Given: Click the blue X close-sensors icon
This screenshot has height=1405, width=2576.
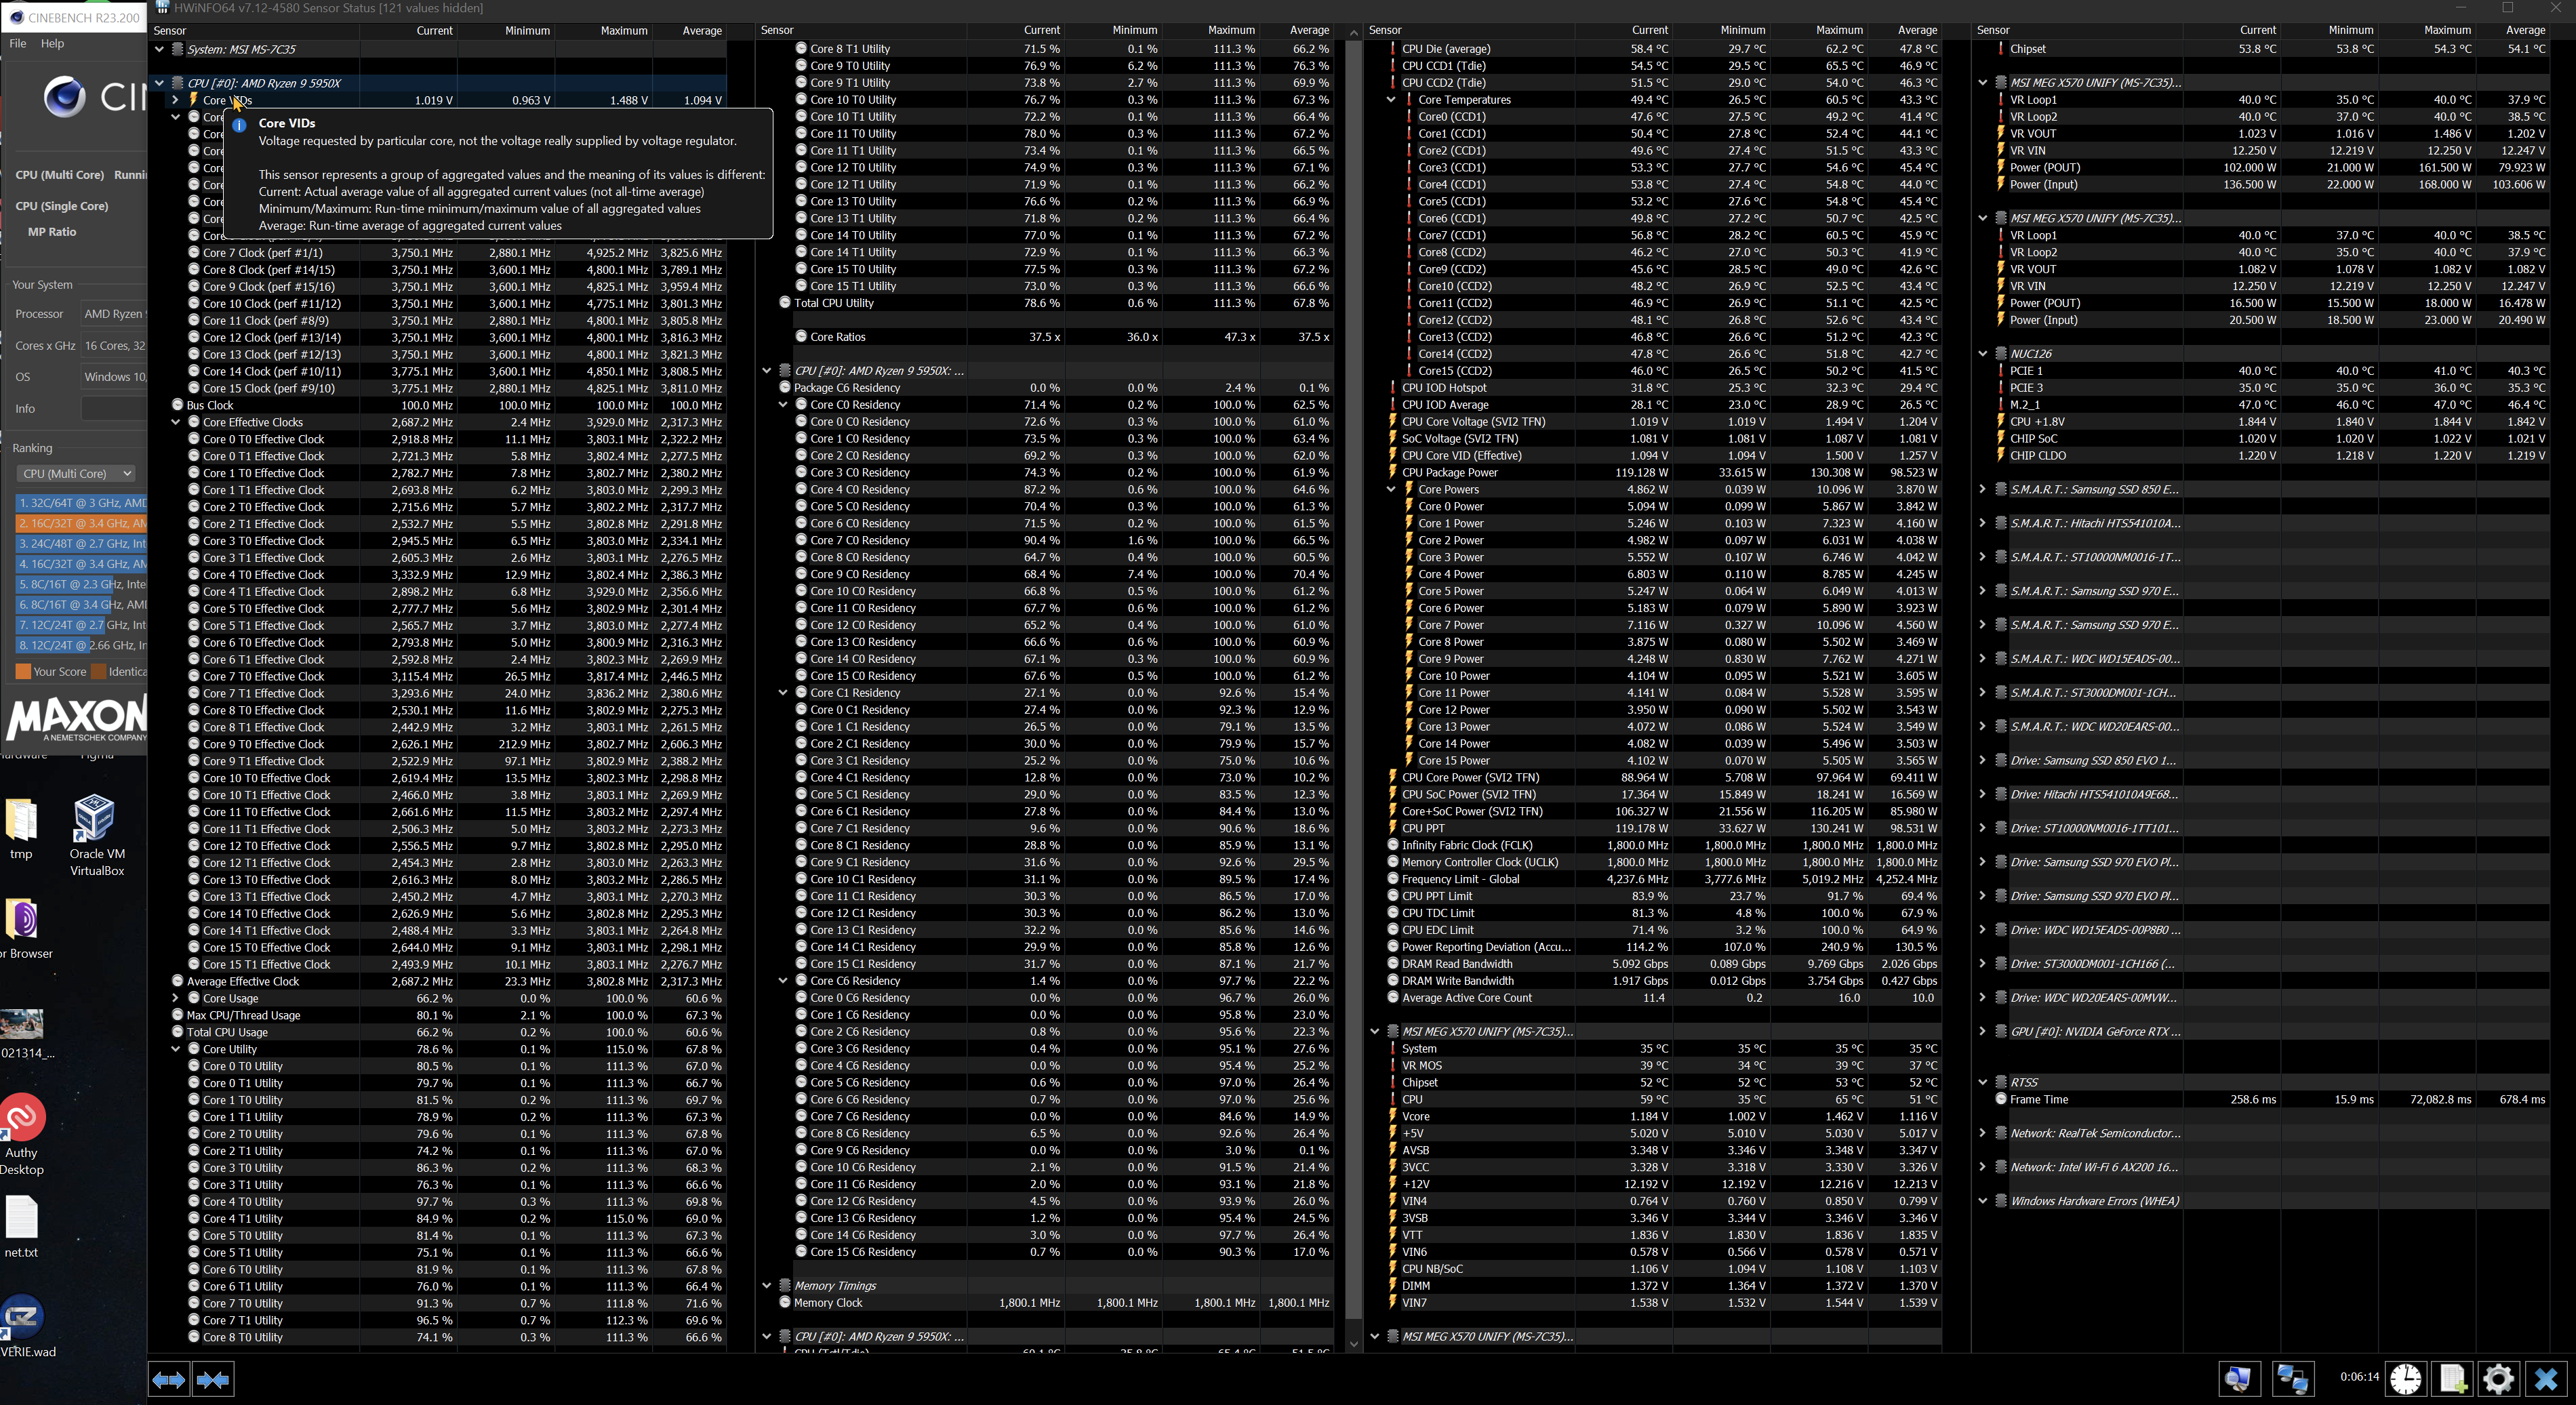Looking at the screenshot, I should click(x=2545, y=1379).
